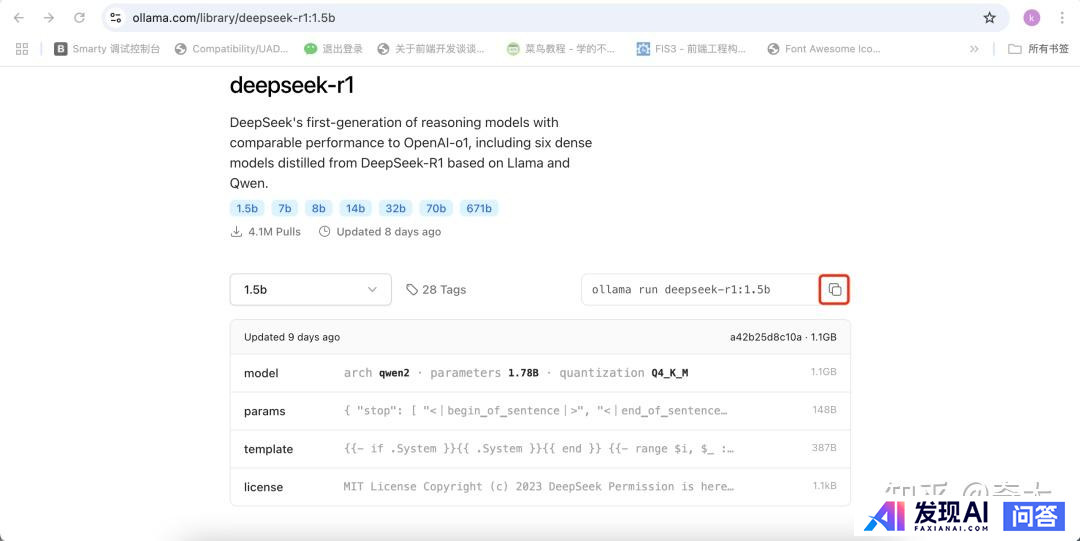Select the 7b model size tag
The width and height of the screenshot is (1080, 541).
(x=285, y=208)
